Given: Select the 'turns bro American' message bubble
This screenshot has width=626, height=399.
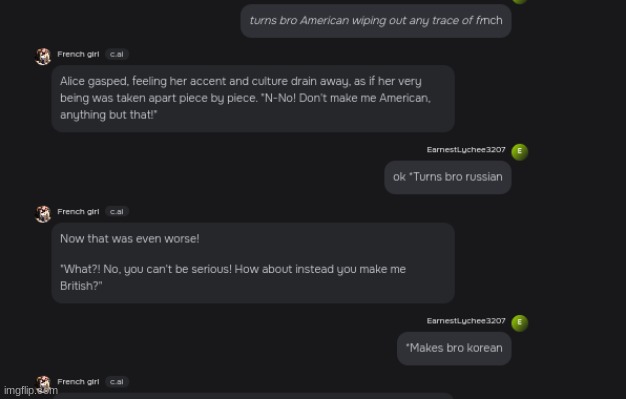Looking at the screenshot, I should pos(376,21).
